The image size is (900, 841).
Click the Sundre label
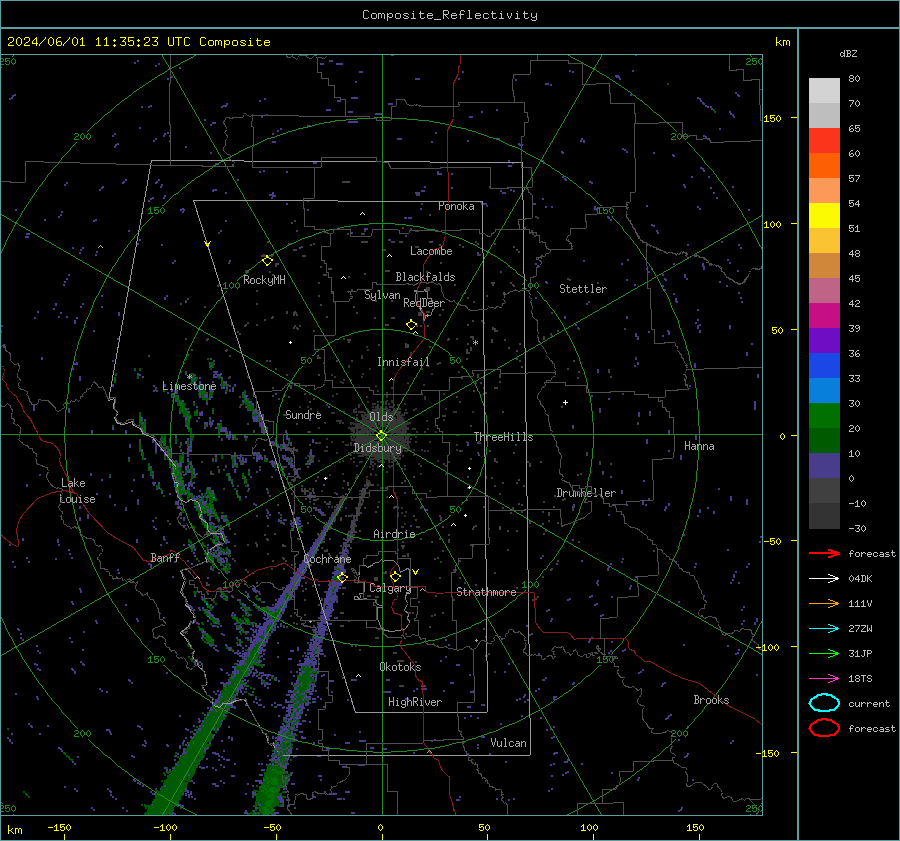(303, 415)
